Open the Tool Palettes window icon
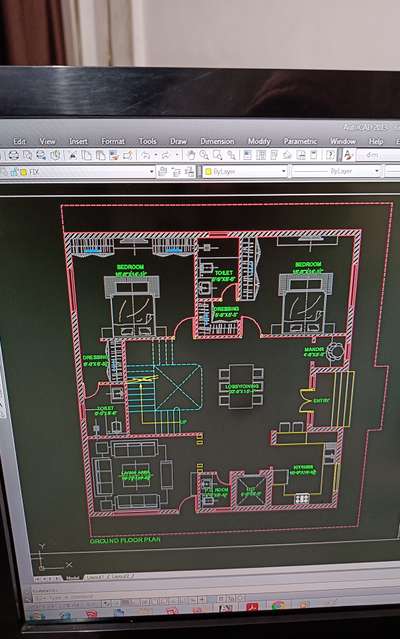 coord(274,155)
